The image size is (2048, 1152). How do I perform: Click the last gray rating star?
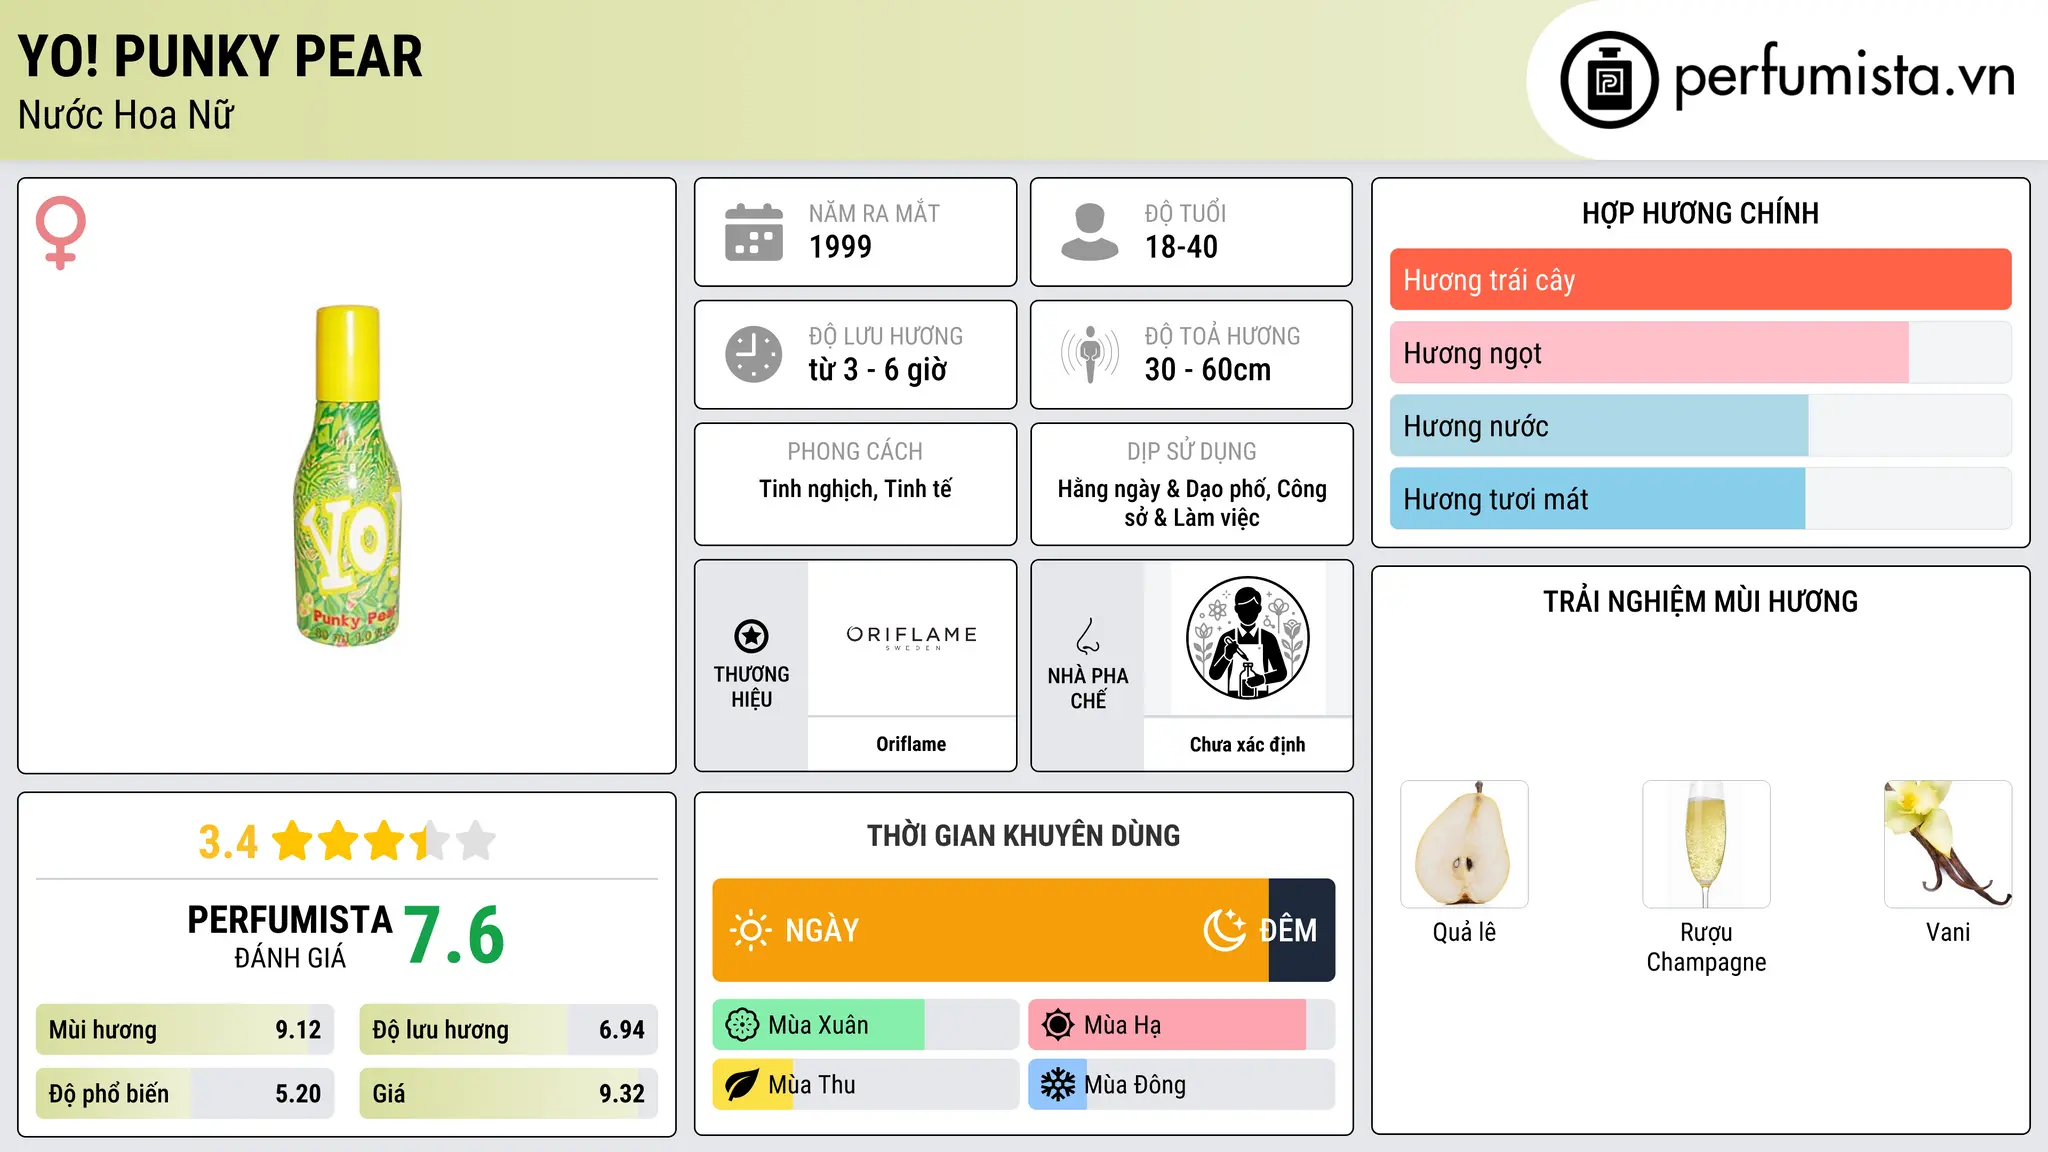click(x=476, y=841)
